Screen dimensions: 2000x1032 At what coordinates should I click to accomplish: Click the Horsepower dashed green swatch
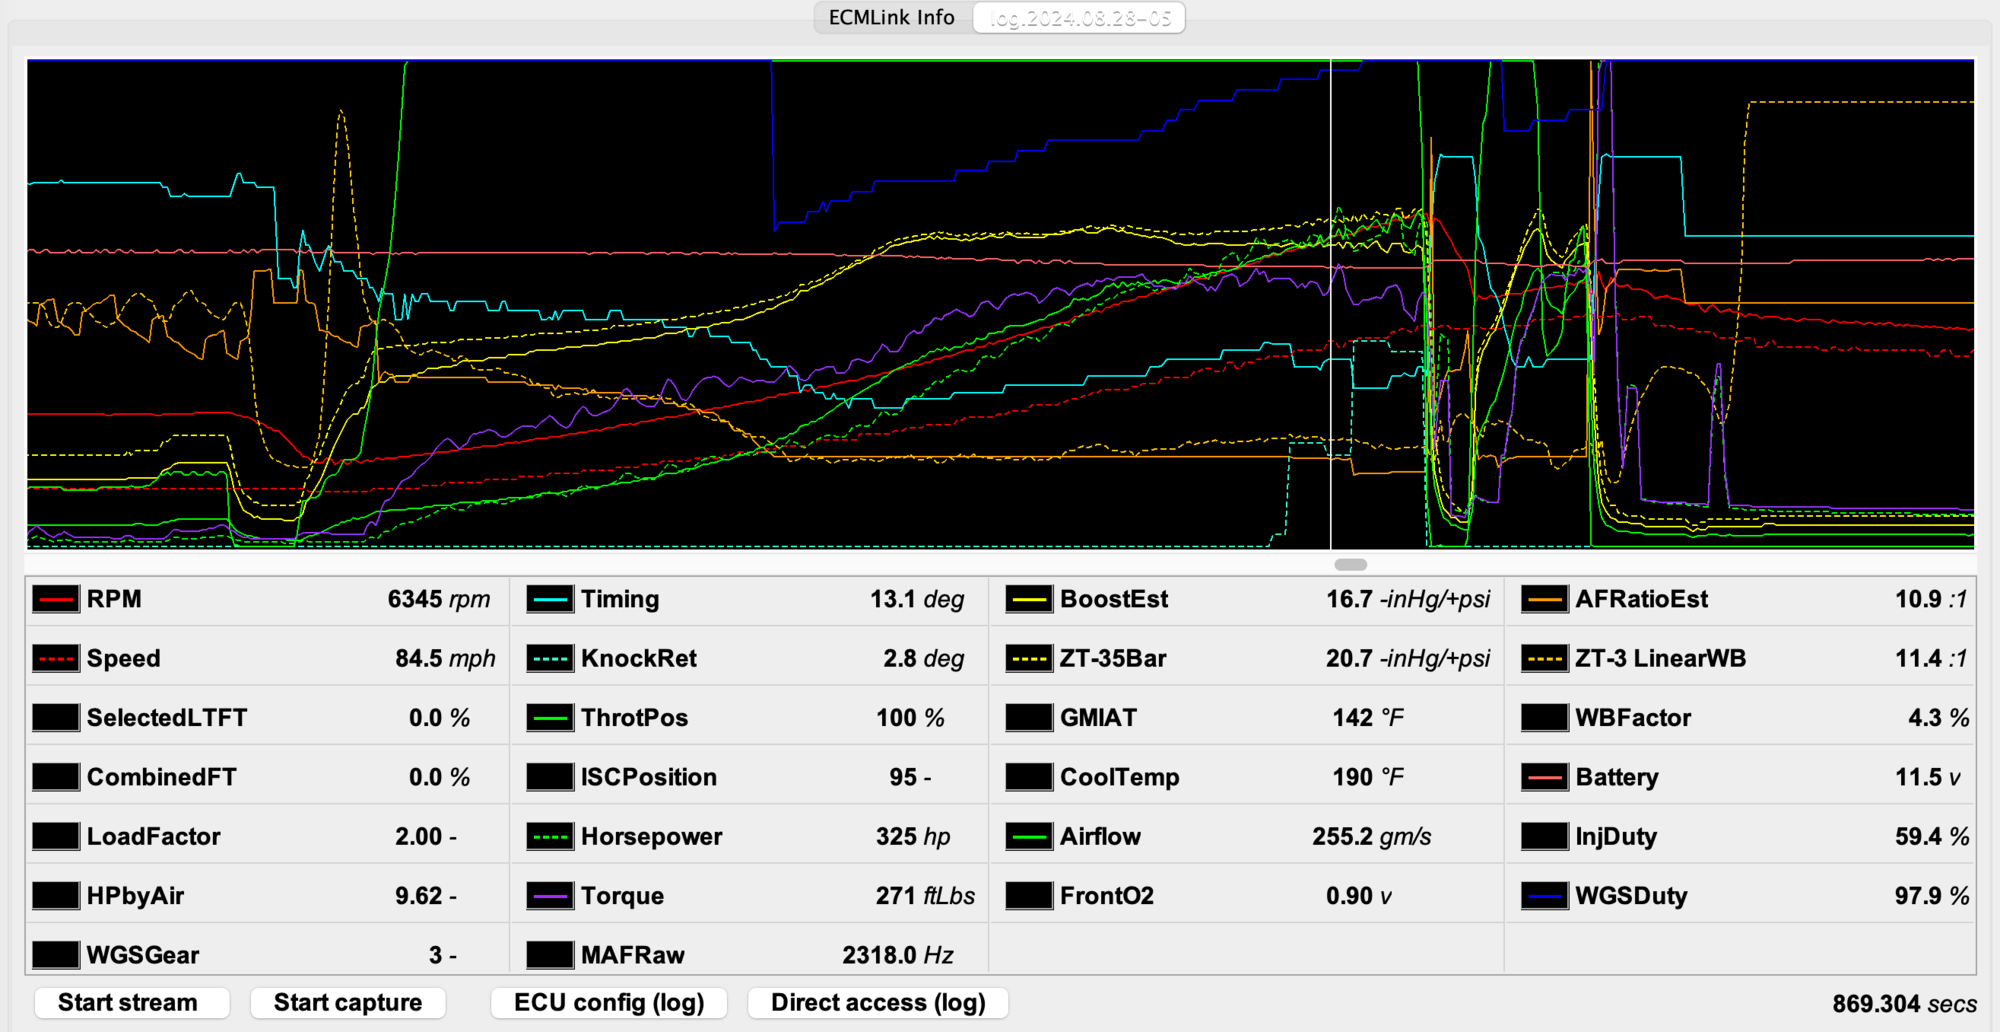tap(550, 836)
